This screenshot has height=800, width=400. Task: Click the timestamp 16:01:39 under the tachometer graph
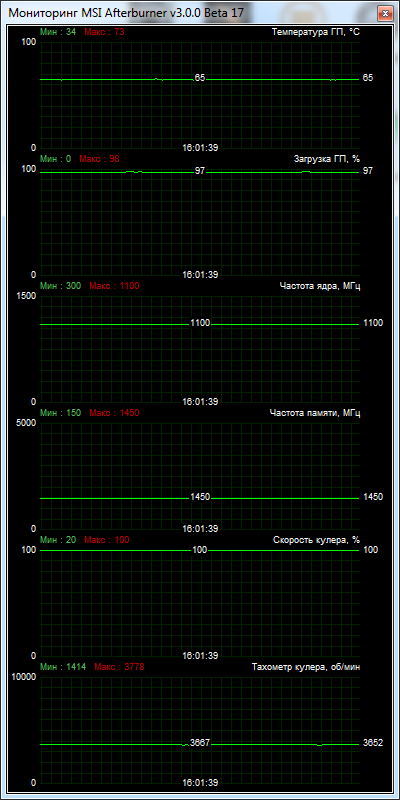(200, 783)
